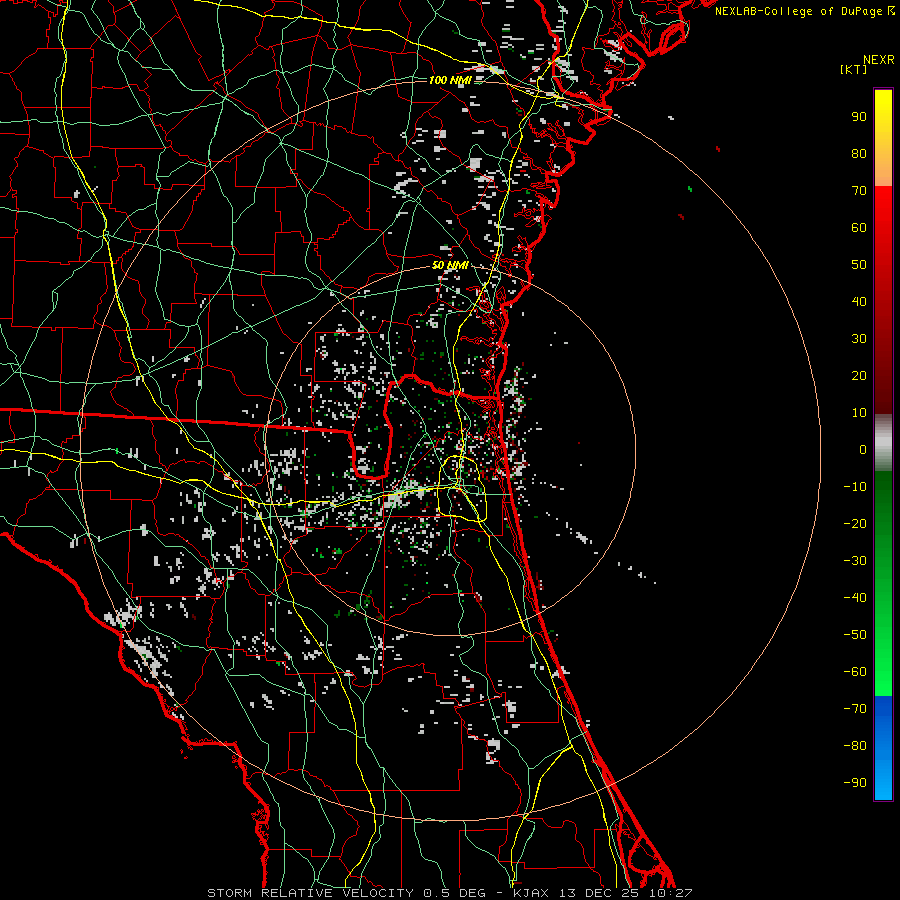900x900 pixels.
Task: Select the -20 scale value
Action: pos(855,523)
